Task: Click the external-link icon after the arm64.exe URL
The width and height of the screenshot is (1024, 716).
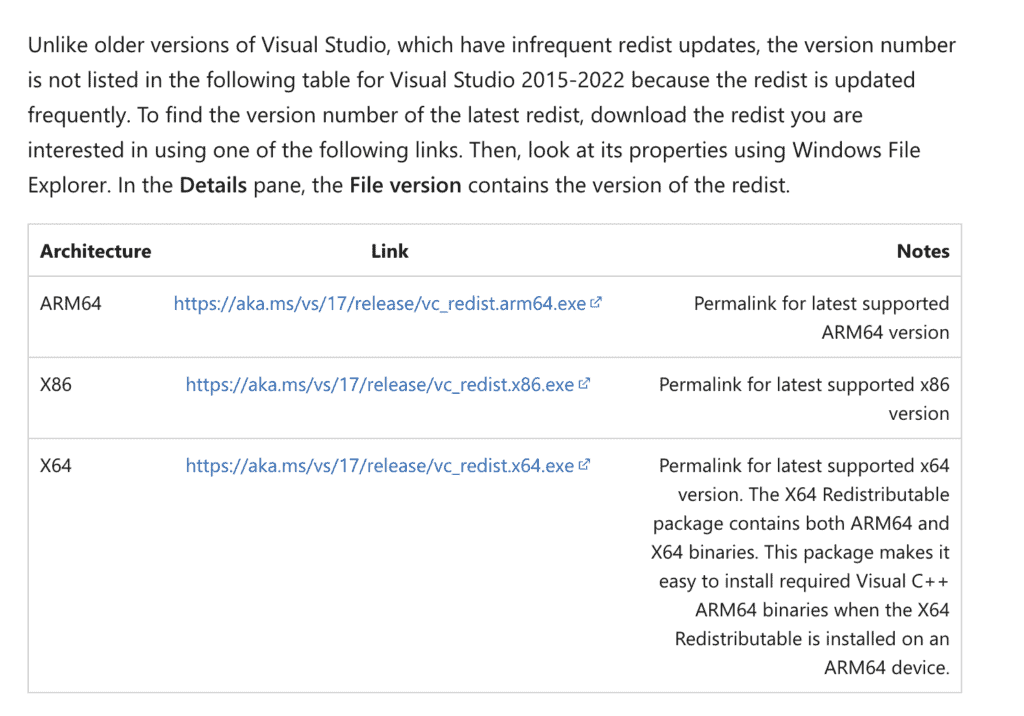Action: click(x=596, y=303)
